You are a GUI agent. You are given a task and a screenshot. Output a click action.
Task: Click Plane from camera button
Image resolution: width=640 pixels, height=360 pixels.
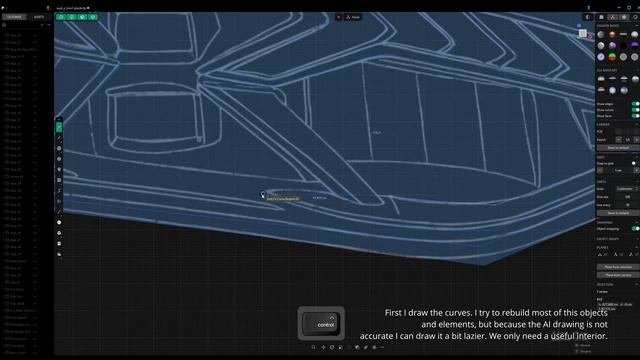point(618,275)
